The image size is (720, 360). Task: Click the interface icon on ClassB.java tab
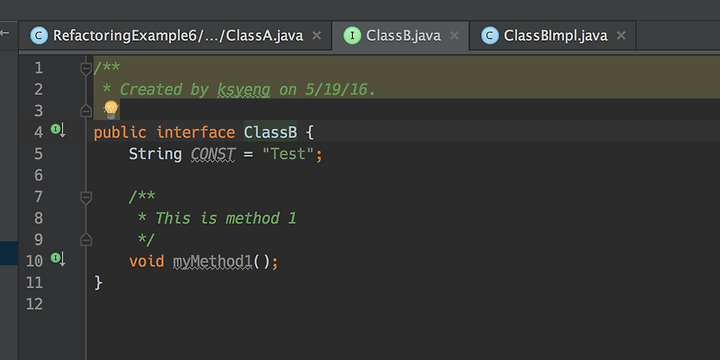[352, 35]
